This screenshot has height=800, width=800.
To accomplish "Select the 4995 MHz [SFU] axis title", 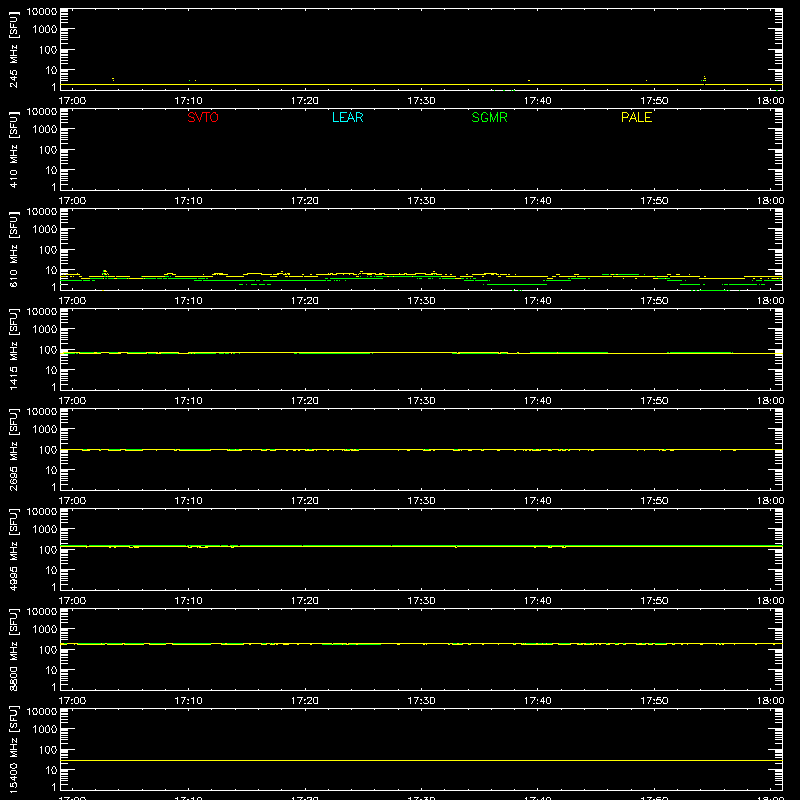I will click(13, 550).
